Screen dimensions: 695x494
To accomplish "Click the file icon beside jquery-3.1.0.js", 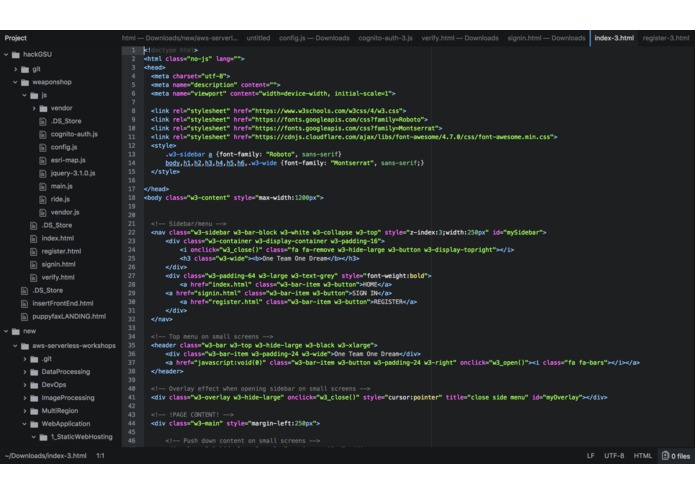I will [x=43, y=173].
